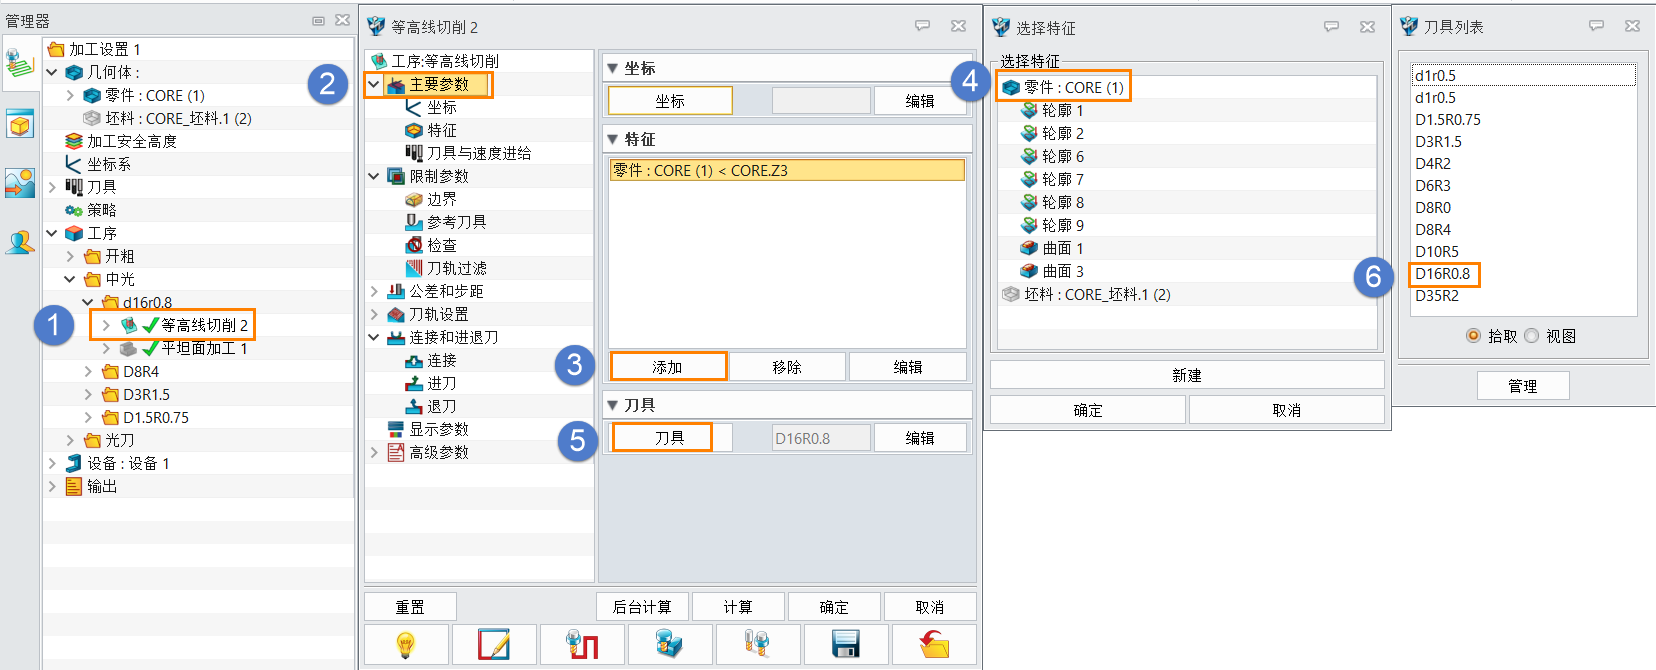Select D35R2 in the tool list
The height and width of the screenshot is (670, 1656).
tap(1437, 295)
